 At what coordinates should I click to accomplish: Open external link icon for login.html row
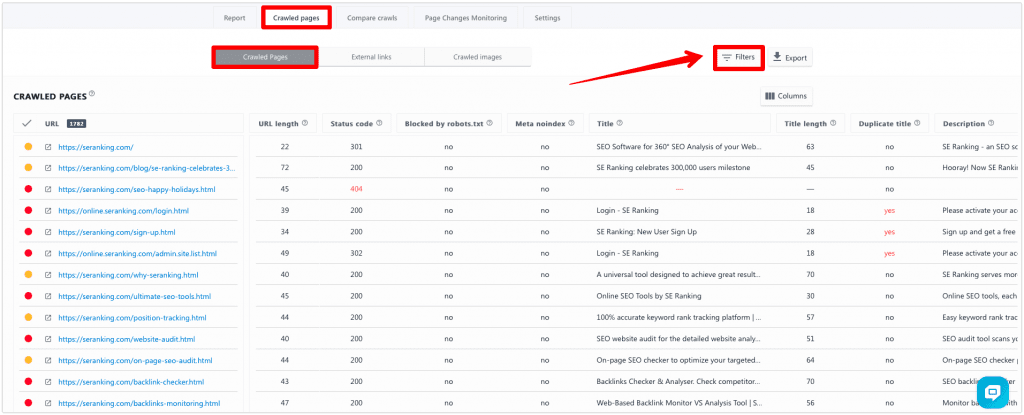pos(48,211)
